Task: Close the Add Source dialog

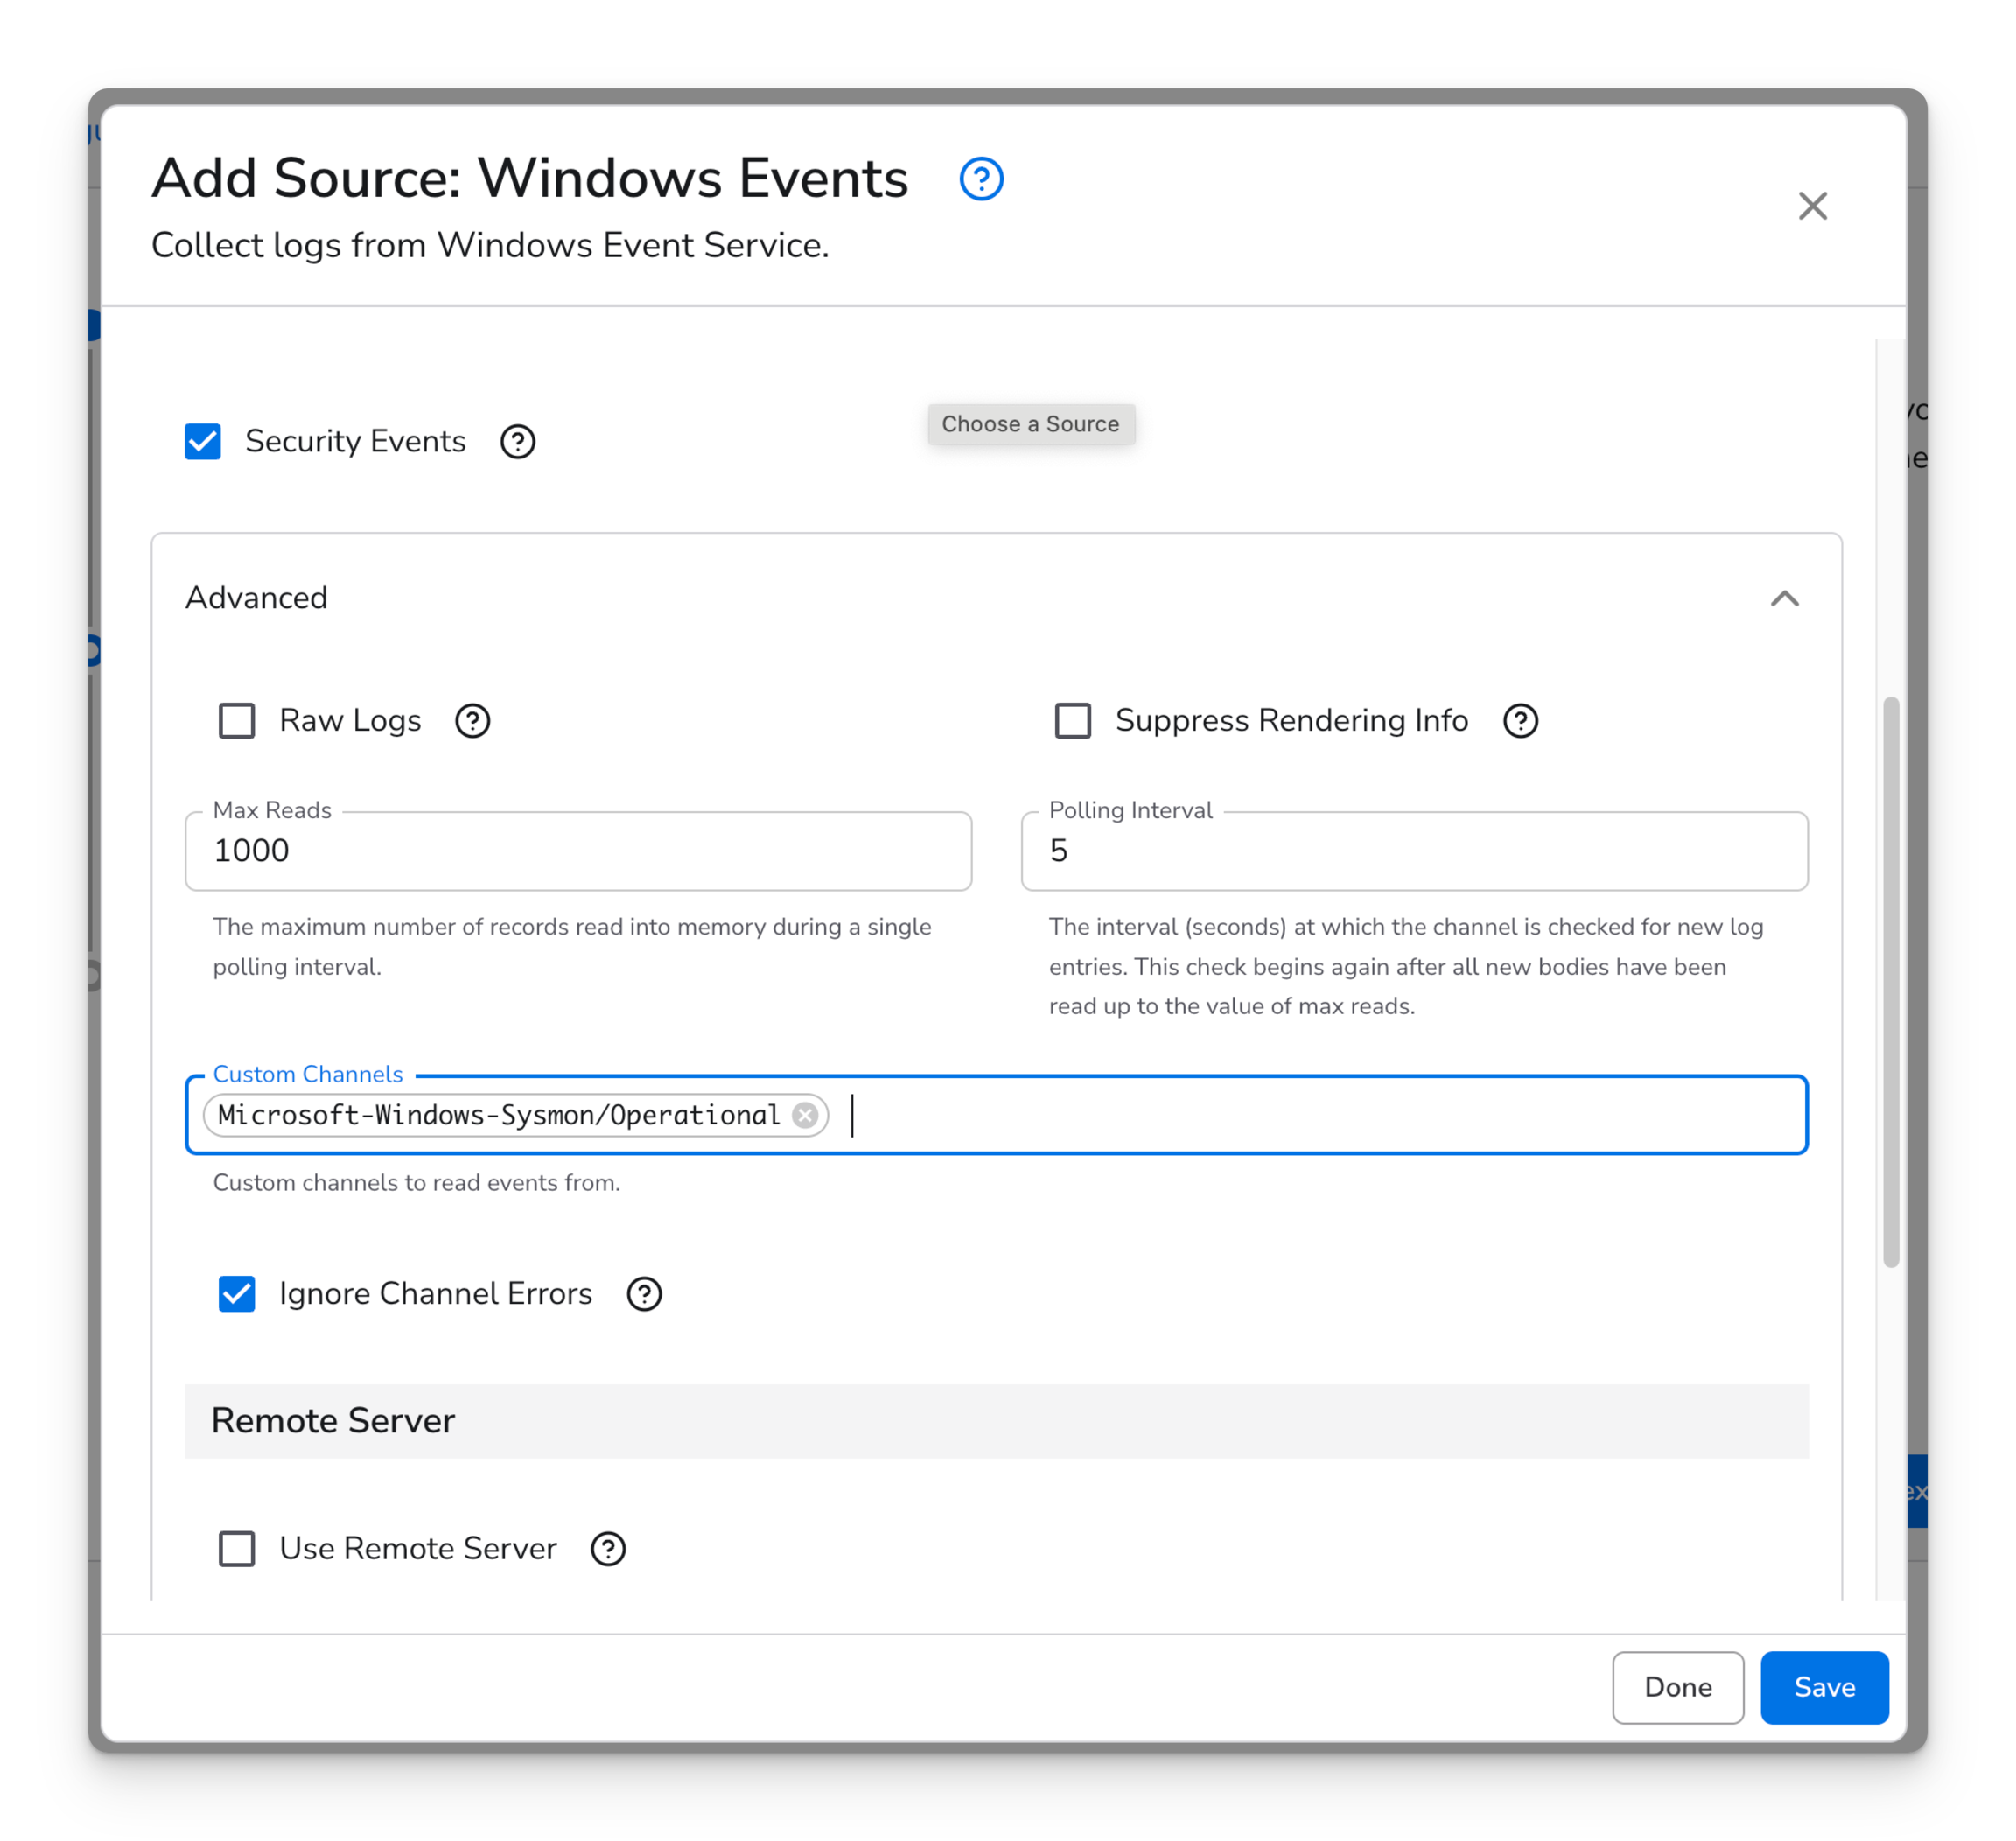Action: tap(1812, 206)
